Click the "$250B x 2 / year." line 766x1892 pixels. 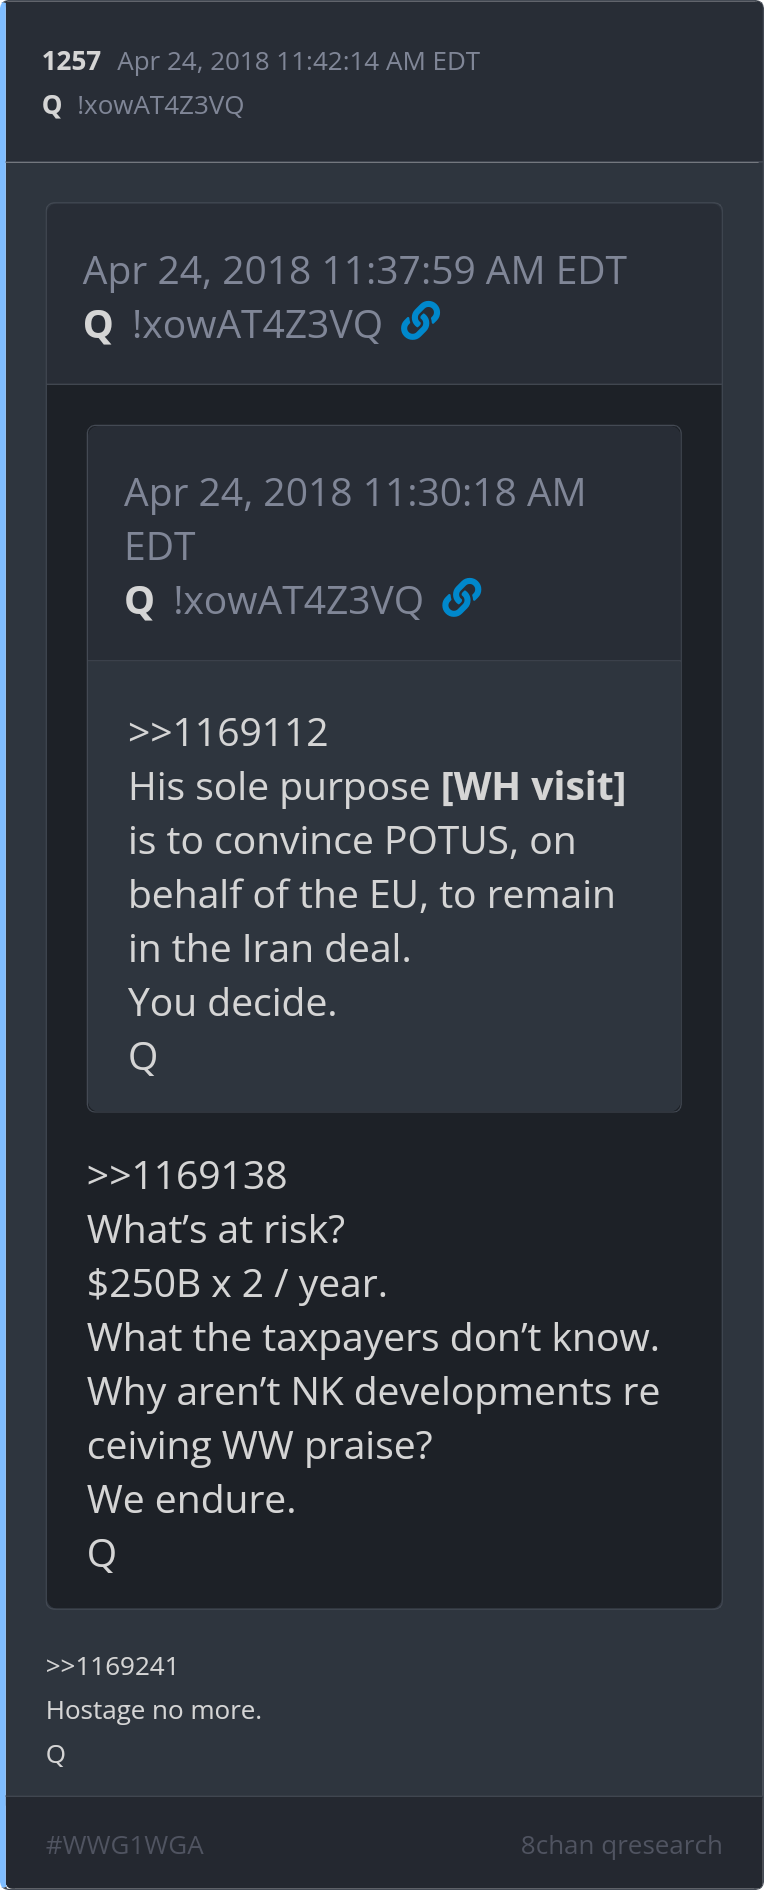[x=237, y=1284]
